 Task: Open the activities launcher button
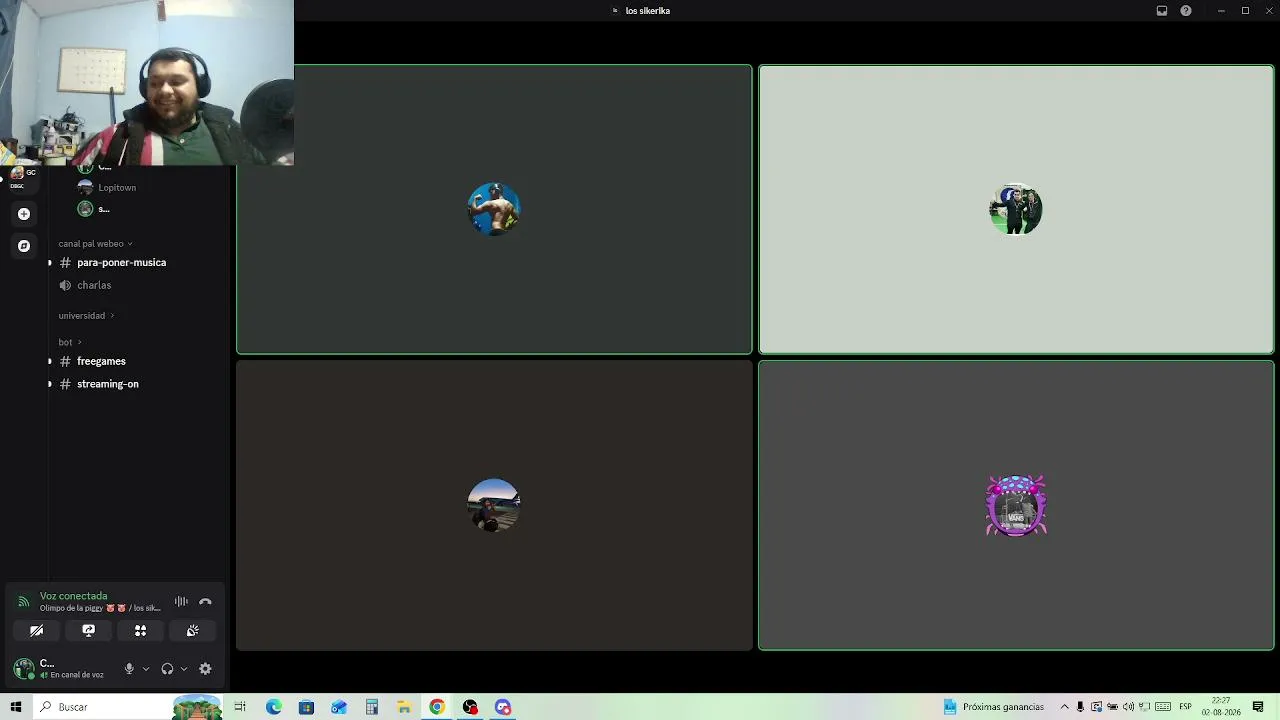[140, 631]
